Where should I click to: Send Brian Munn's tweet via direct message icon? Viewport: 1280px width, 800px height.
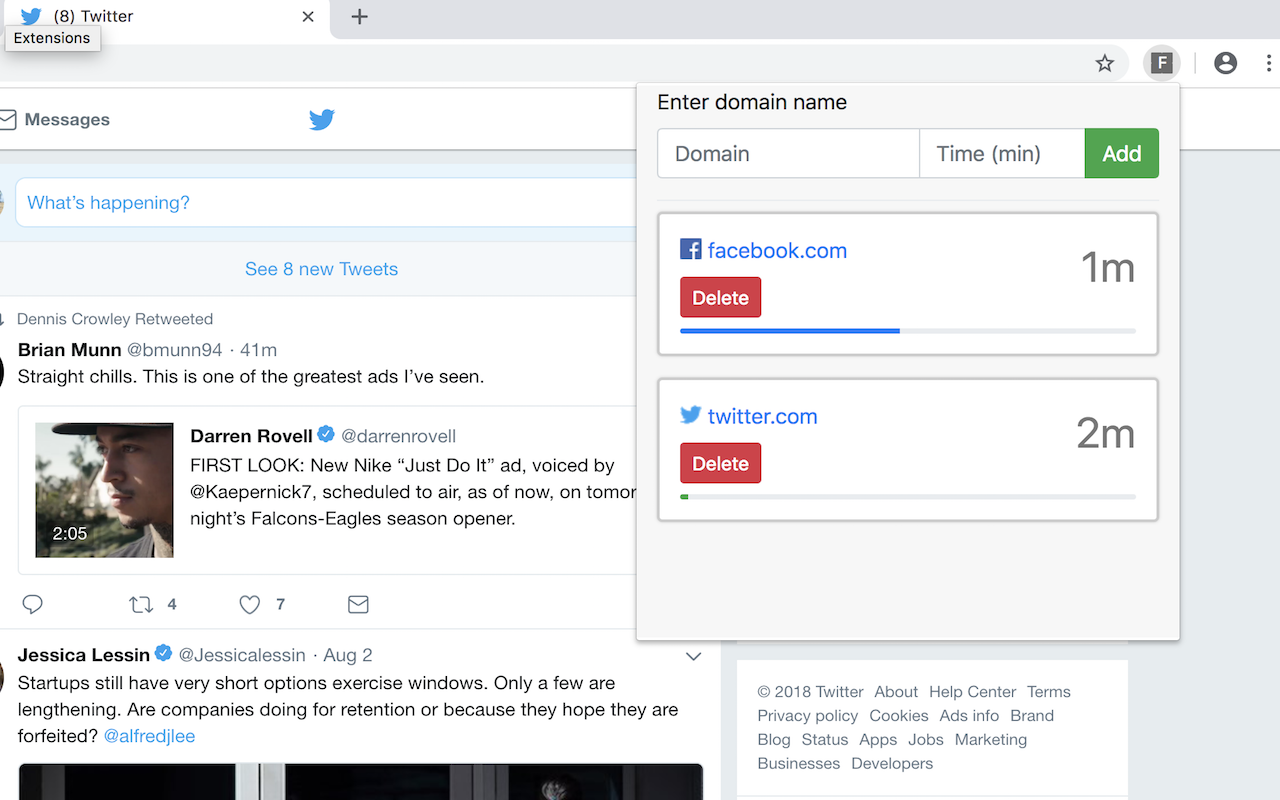pos(358,604)
